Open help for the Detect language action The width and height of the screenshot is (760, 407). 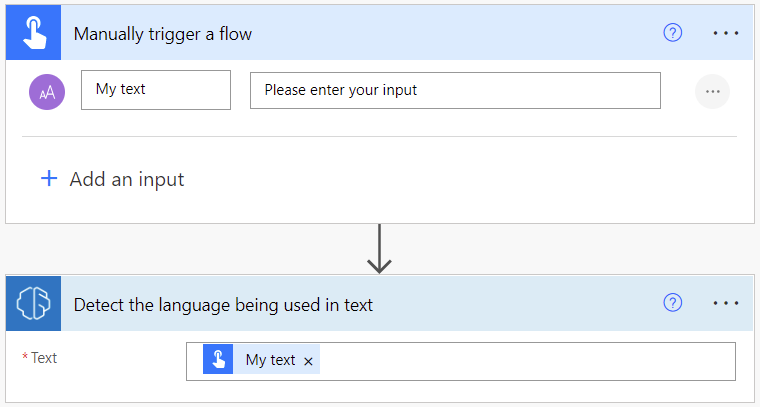tap(673, 303)
